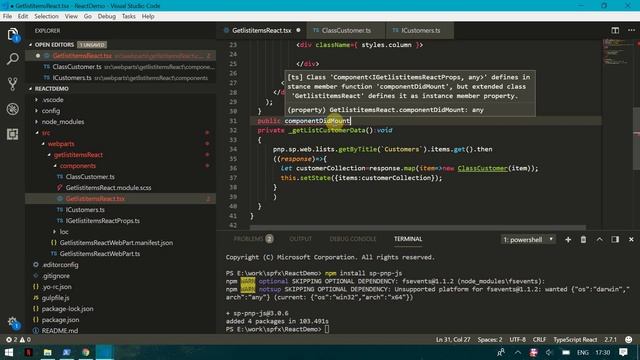640x360 pixels.
Task: Open the Tasks menu
Action: 129,16
